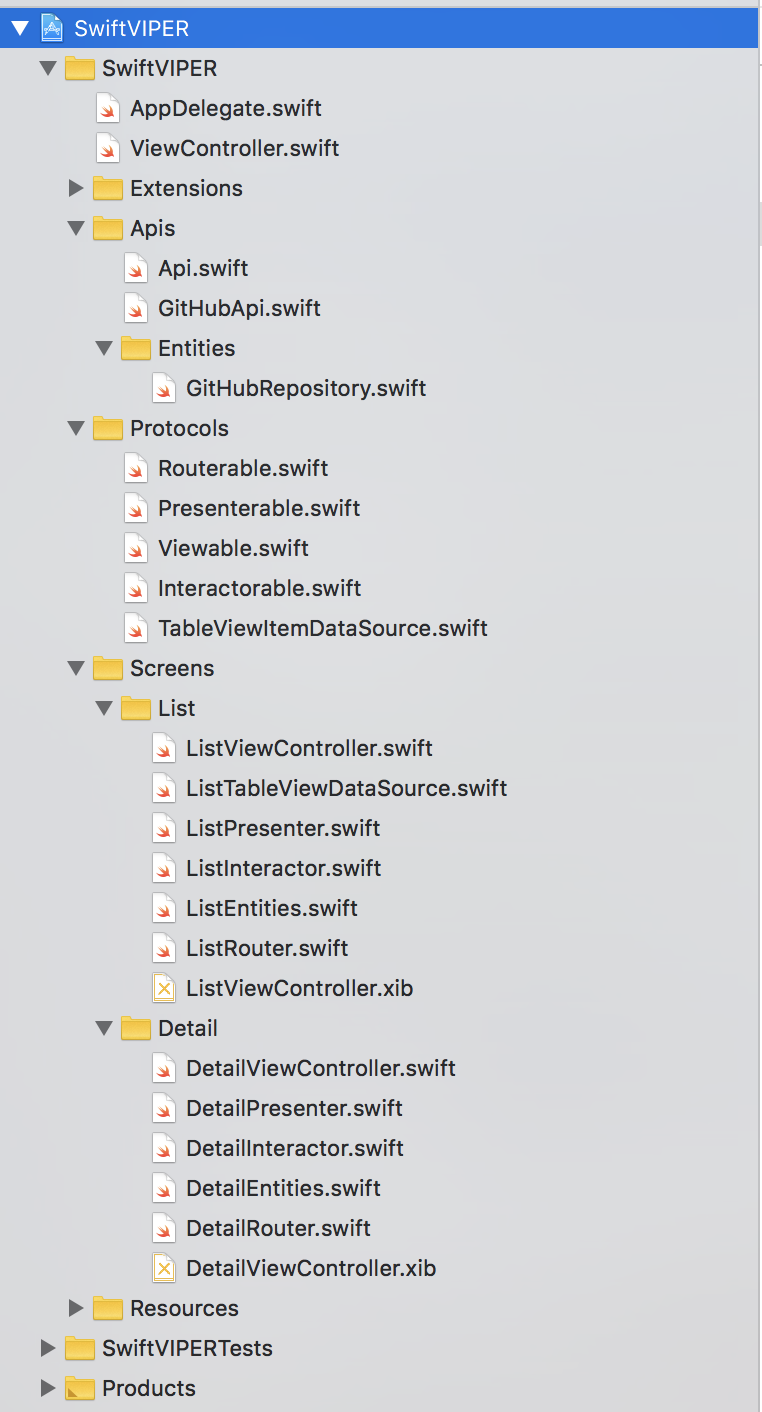Click the Viewable.swift file icon

tap(136, 548)
